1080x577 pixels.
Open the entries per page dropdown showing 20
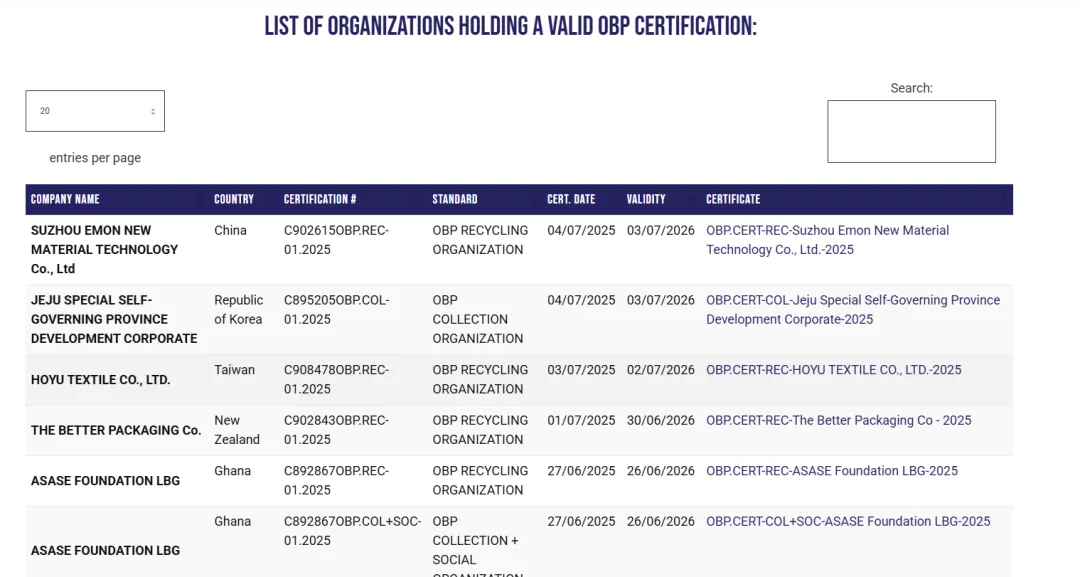point(95,111)
